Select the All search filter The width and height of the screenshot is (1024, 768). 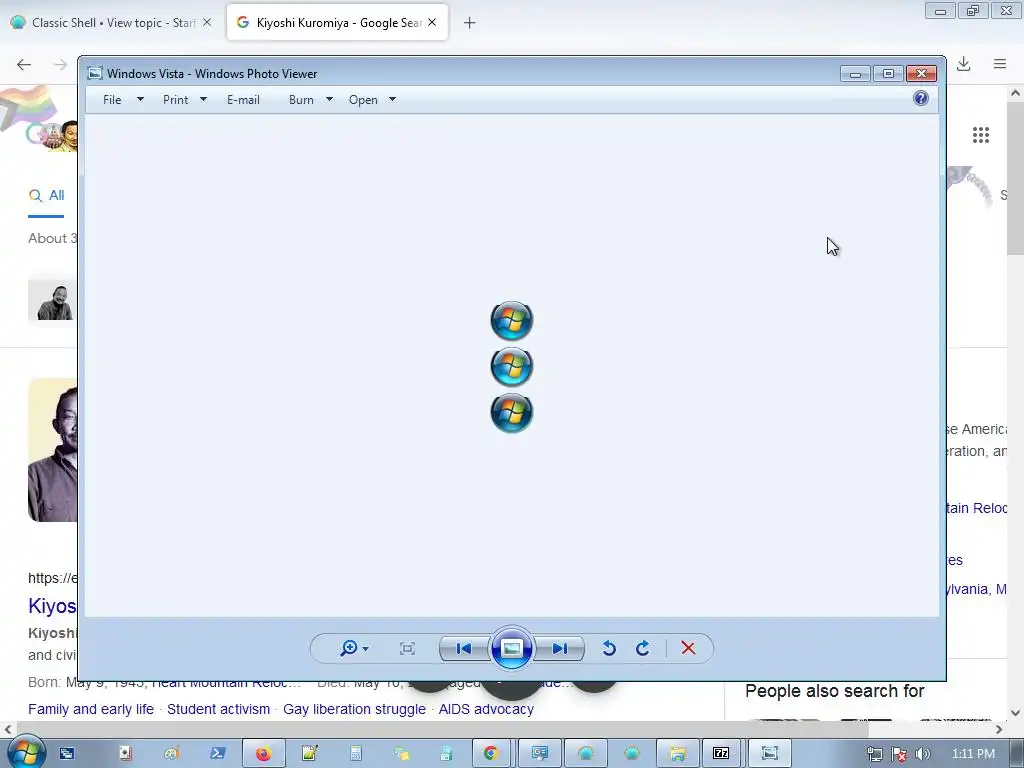[x=46, y=195]
